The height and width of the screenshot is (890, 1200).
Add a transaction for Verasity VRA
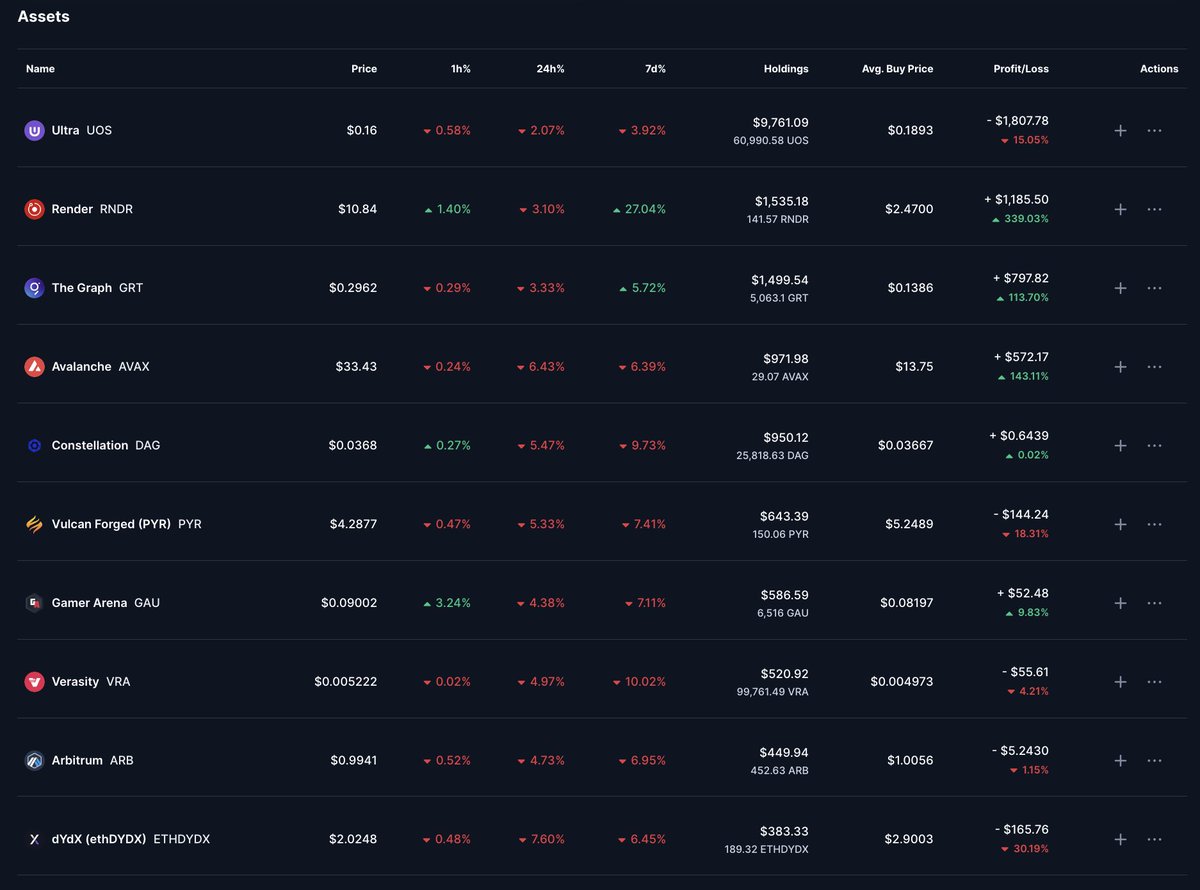coord(1120,682)
